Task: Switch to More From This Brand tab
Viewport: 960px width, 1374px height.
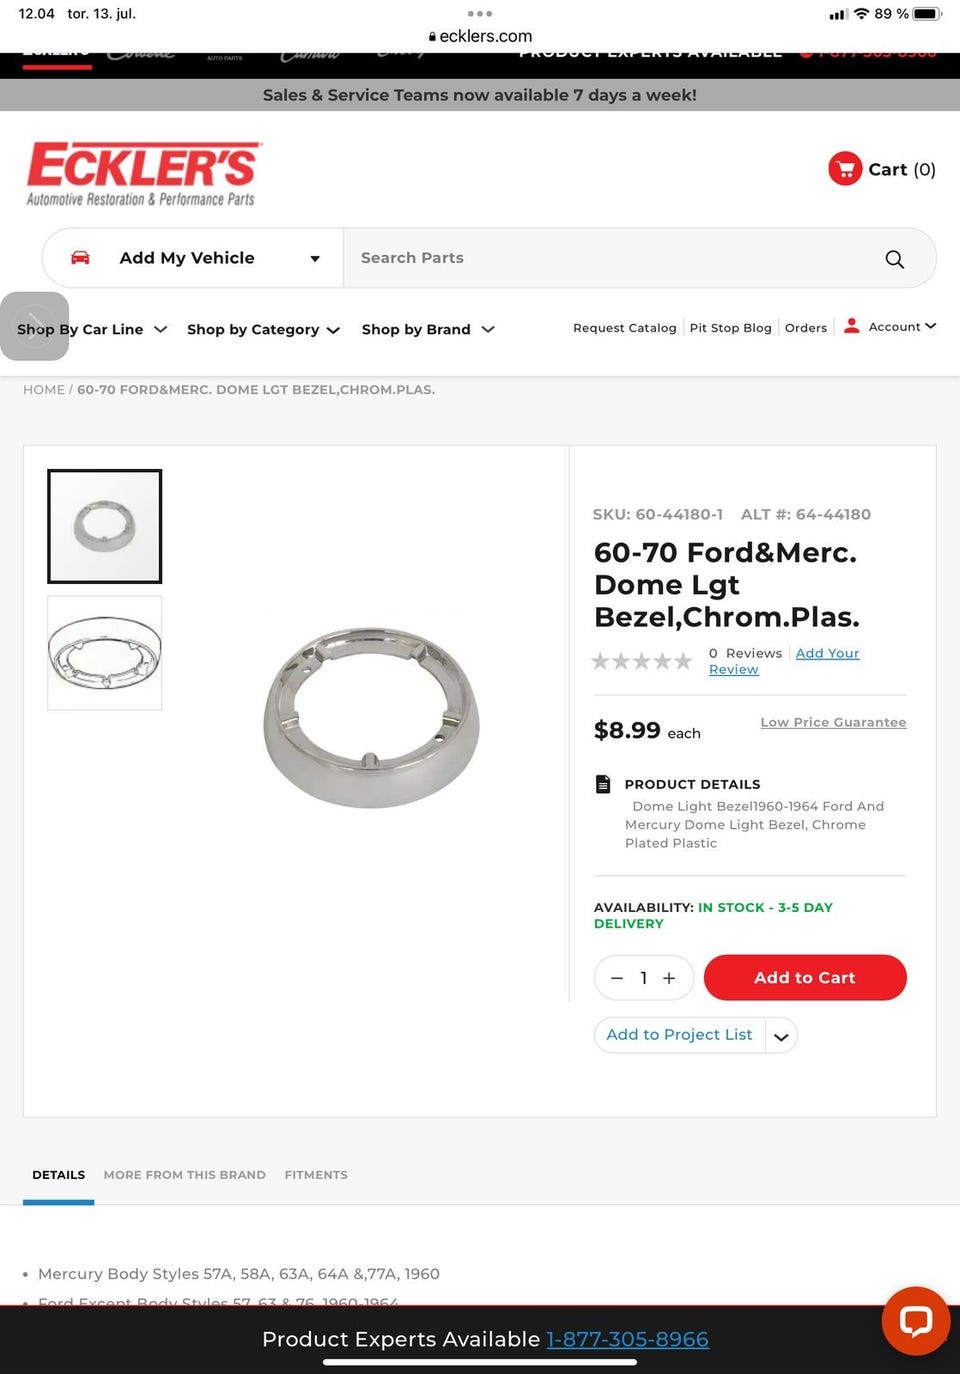Action: 184,1175
